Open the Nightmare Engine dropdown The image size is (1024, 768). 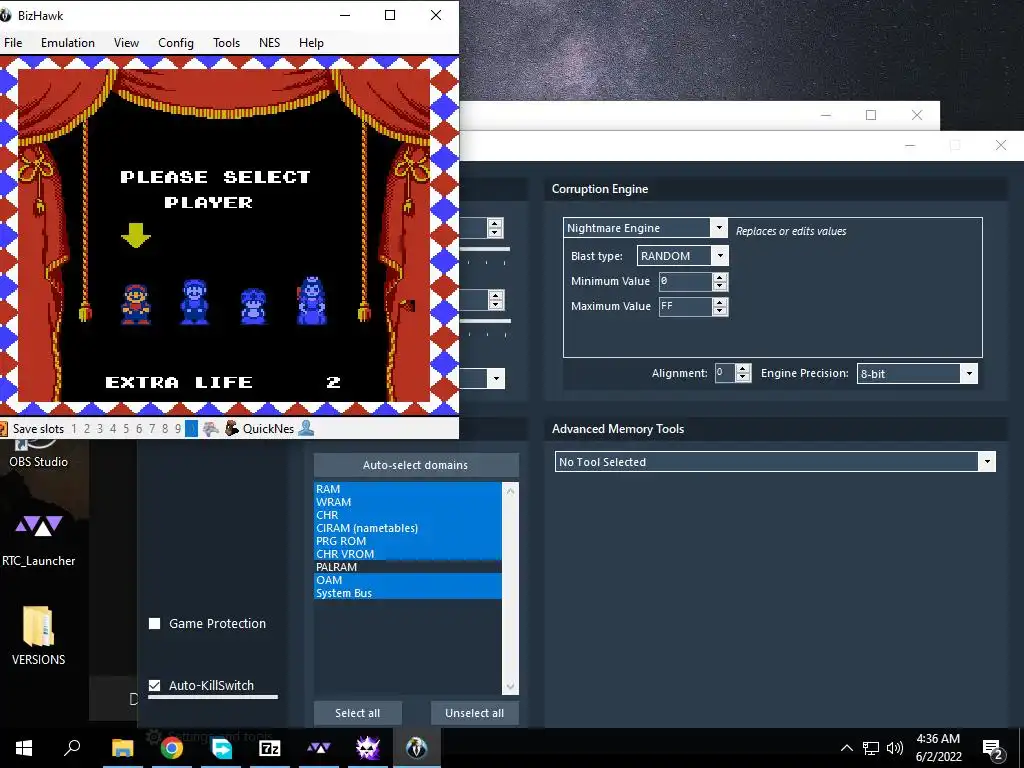pyautogui.click(x=718, y=227)
